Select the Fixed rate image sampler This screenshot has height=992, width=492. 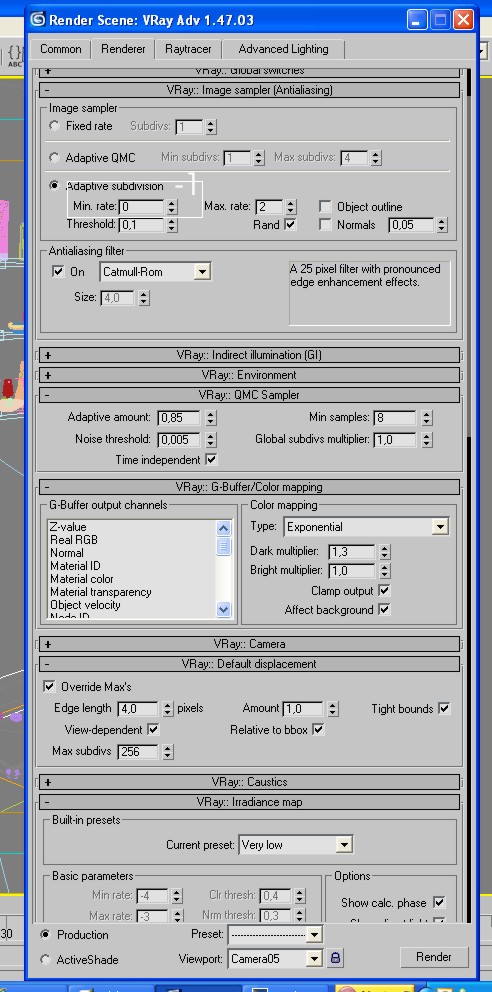(x=56, y=126)
